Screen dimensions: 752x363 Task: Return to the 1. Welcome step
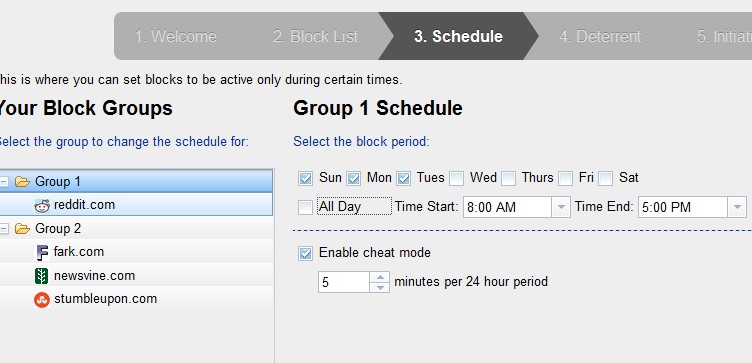point(176,36)
